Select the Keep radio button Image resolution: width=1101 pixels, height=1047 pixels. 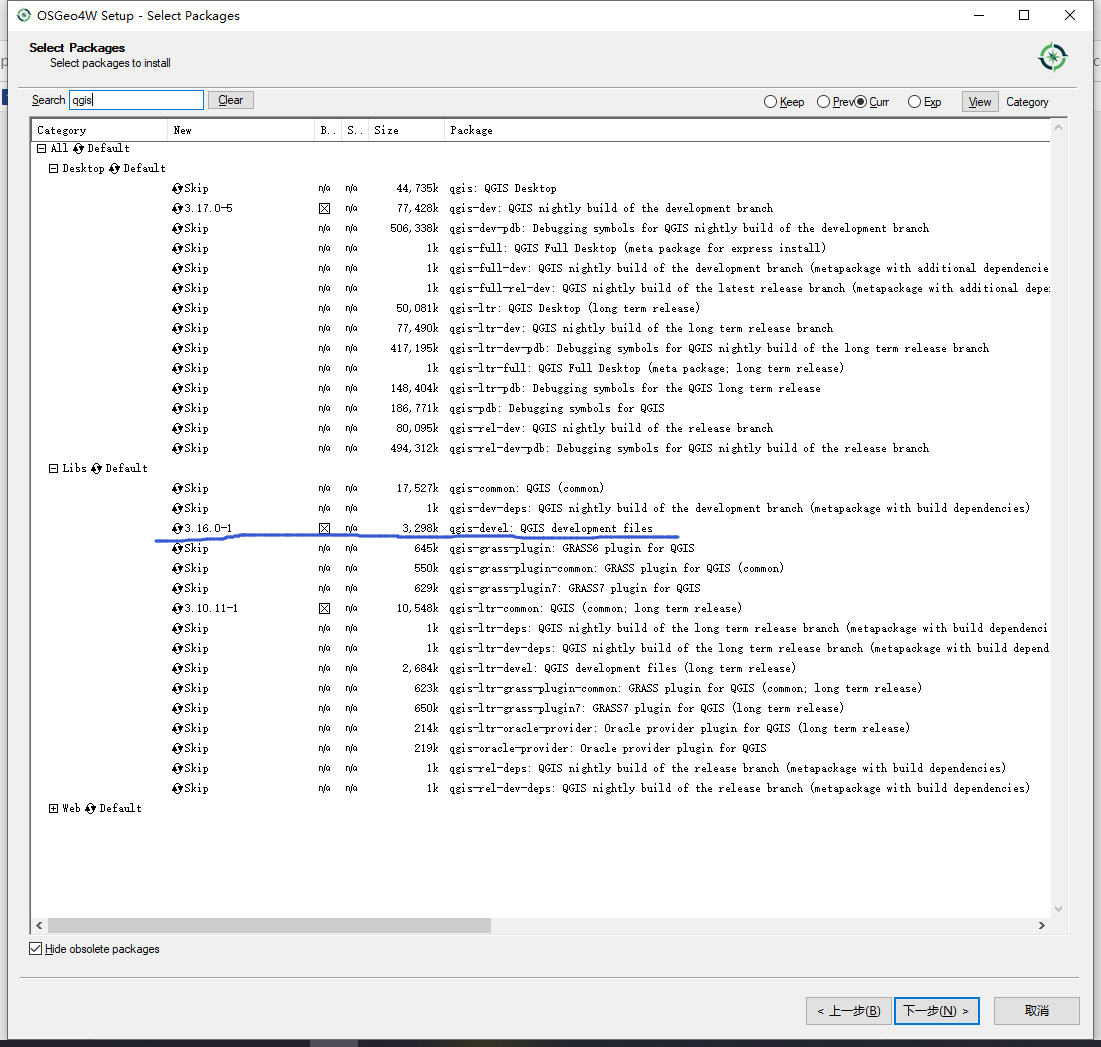tap(770, 101)
